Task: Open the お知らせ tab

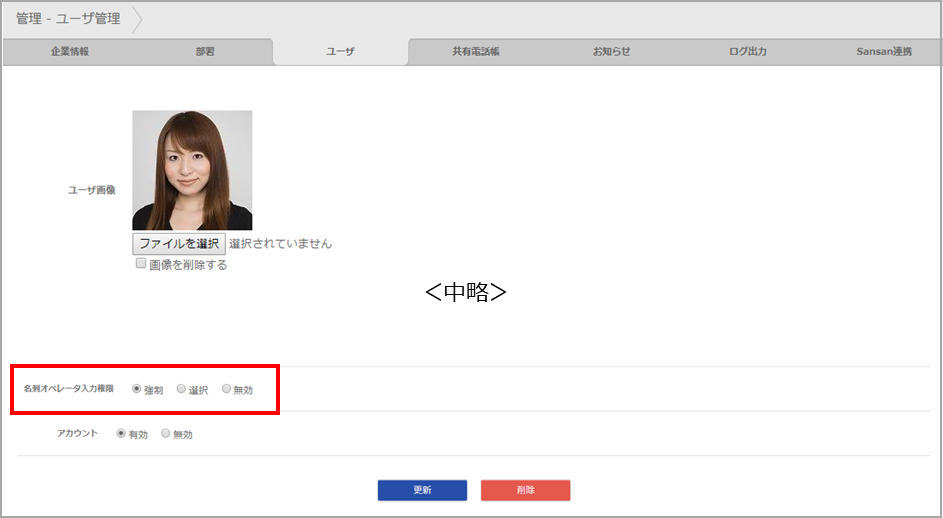Action: [x=611, y=51]
